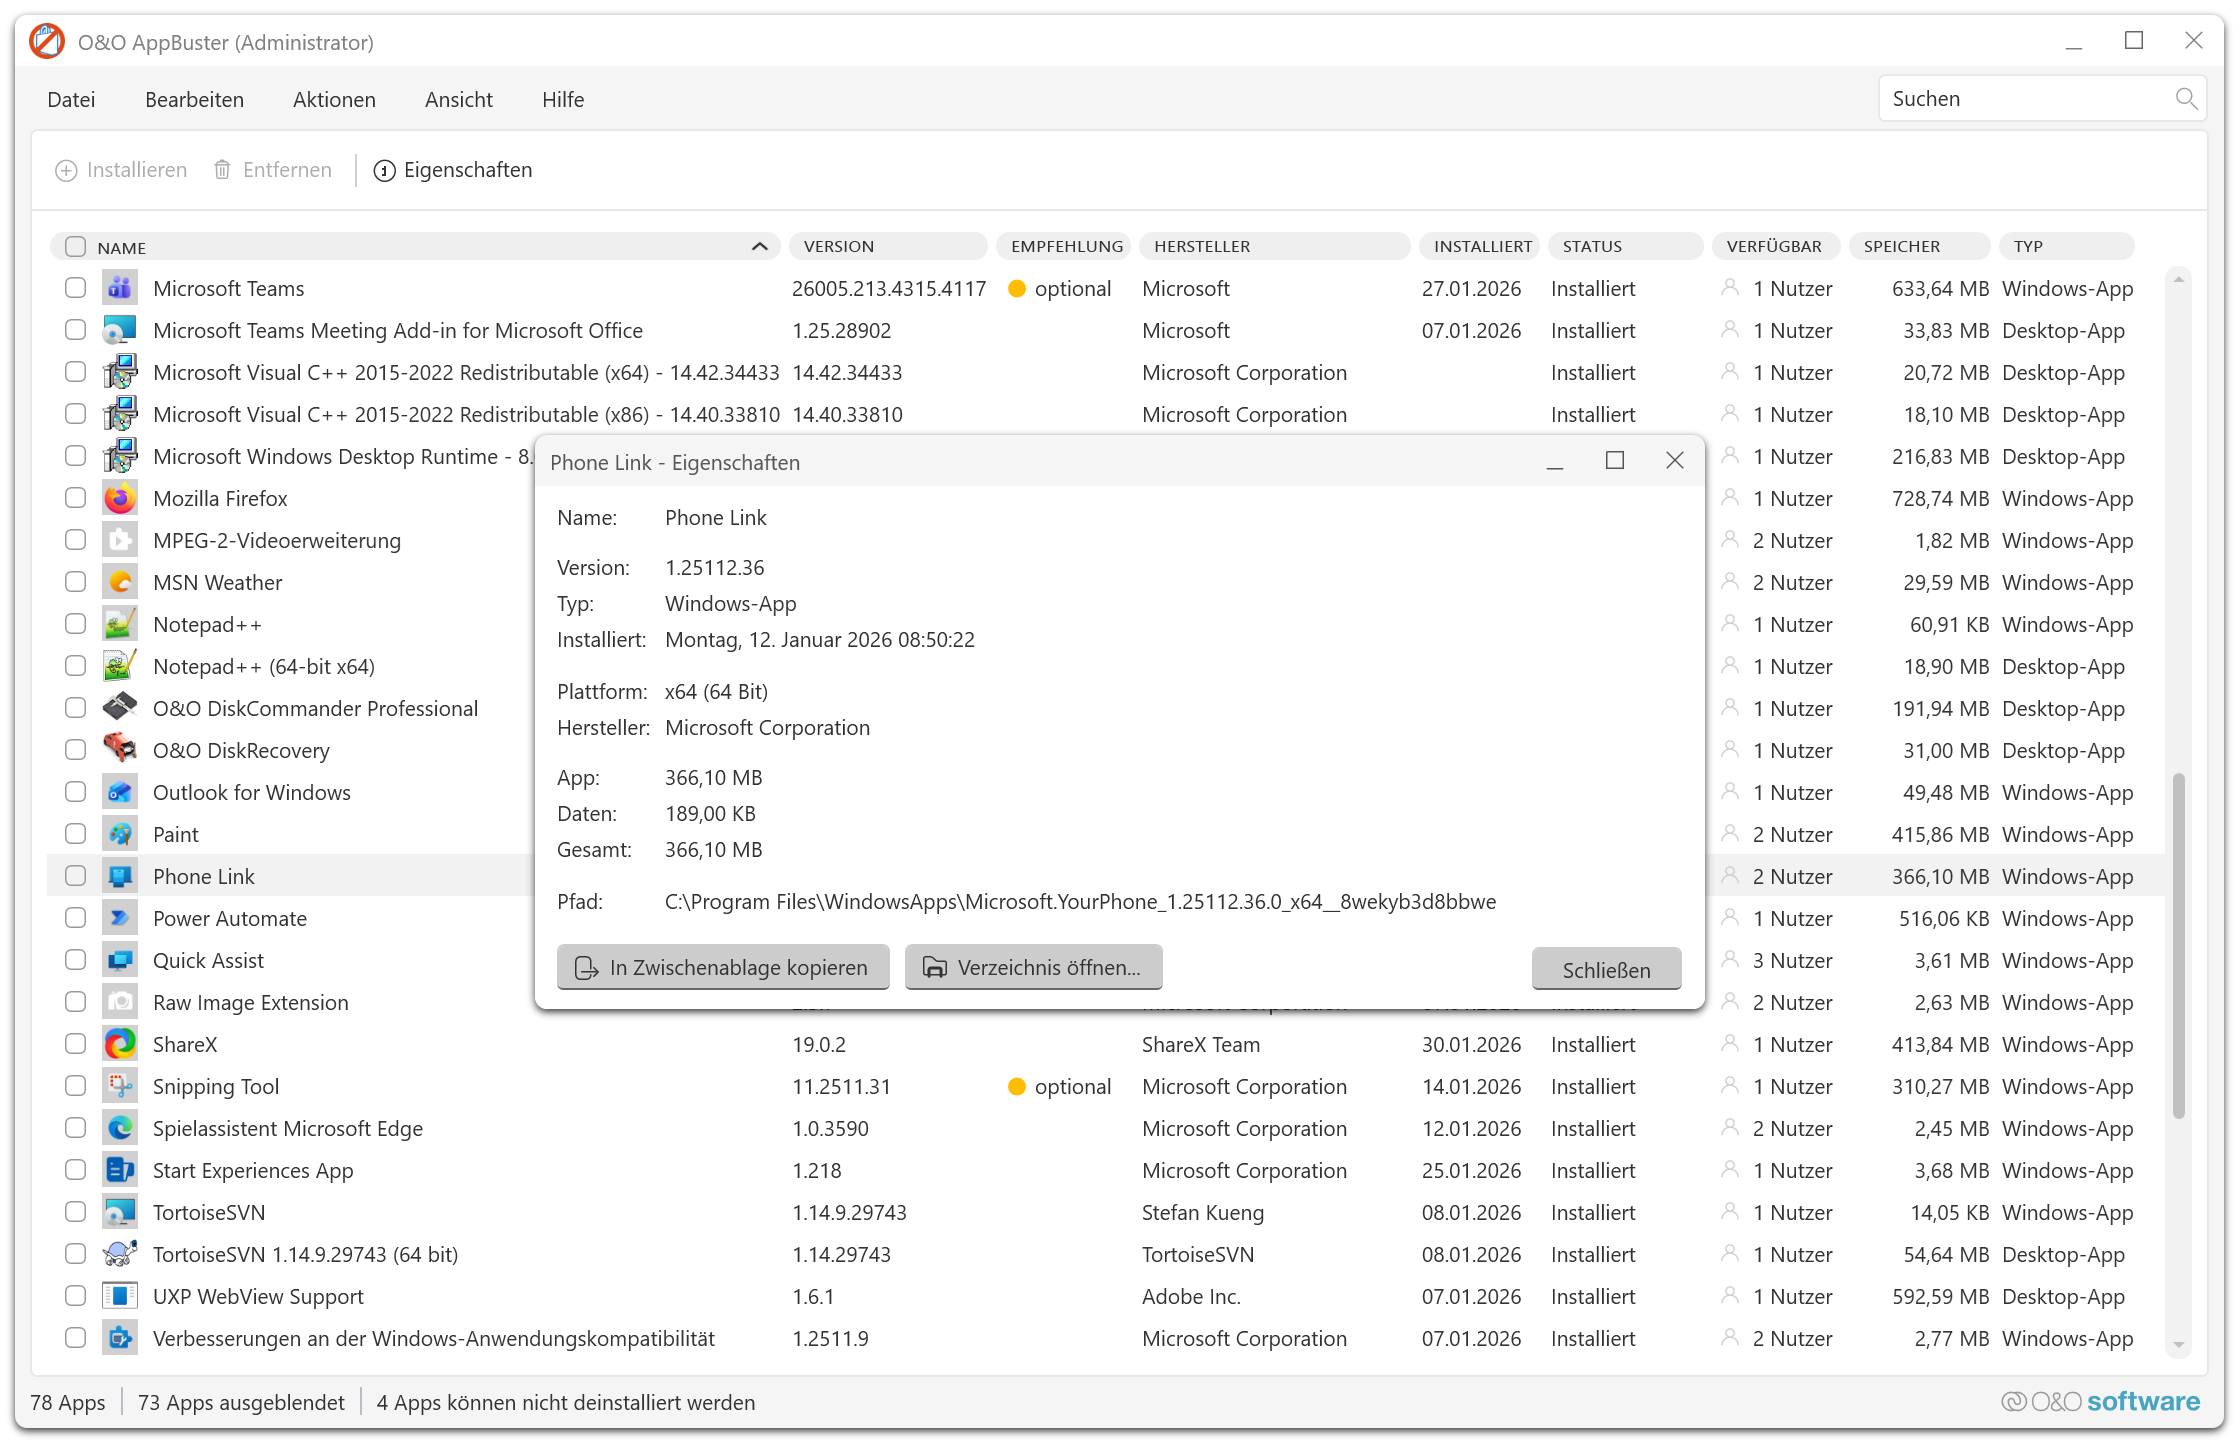The width and height of the screenshot is (2239, 1443).
Task: Click the search magnifier icon
Action: (x=2185, y=99)
